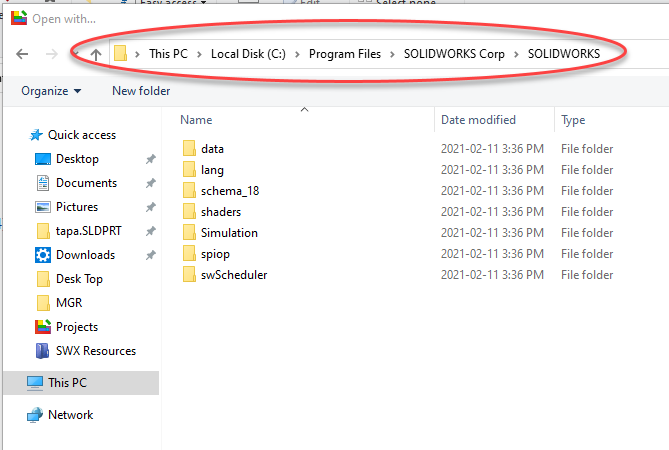Click the pin icon beside Documents
The width and height of the screenshot is (669, 450).
[x=151, y=183]
